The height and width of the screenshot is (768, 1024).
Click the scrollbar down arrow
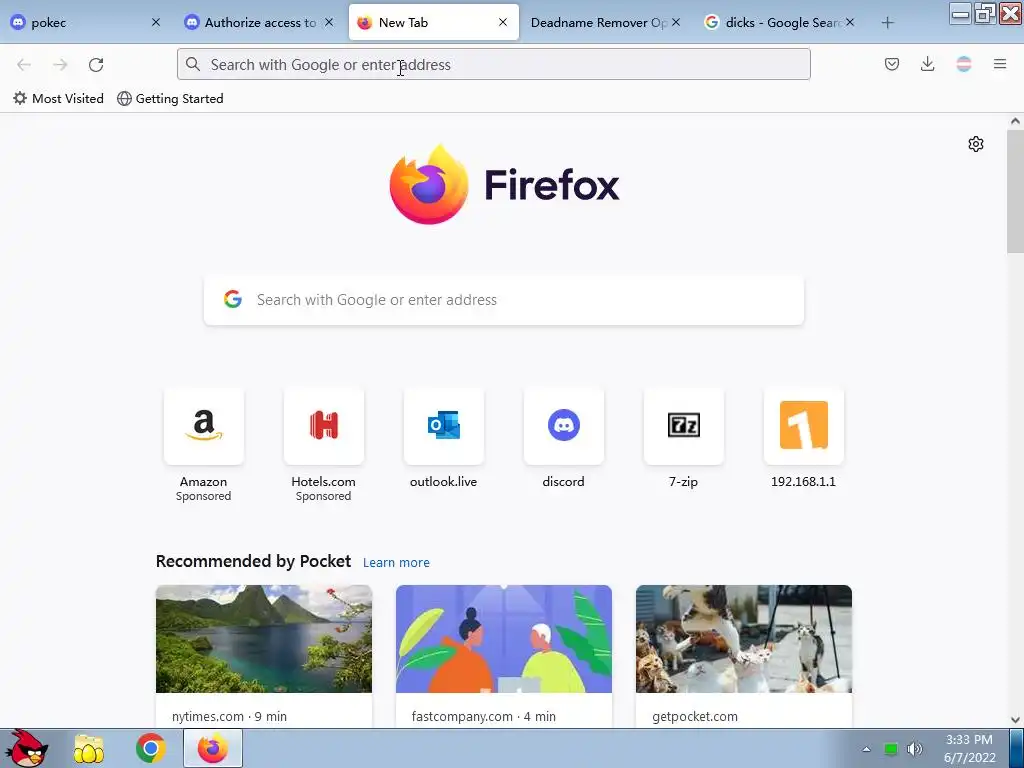[x=1015, y=720]
